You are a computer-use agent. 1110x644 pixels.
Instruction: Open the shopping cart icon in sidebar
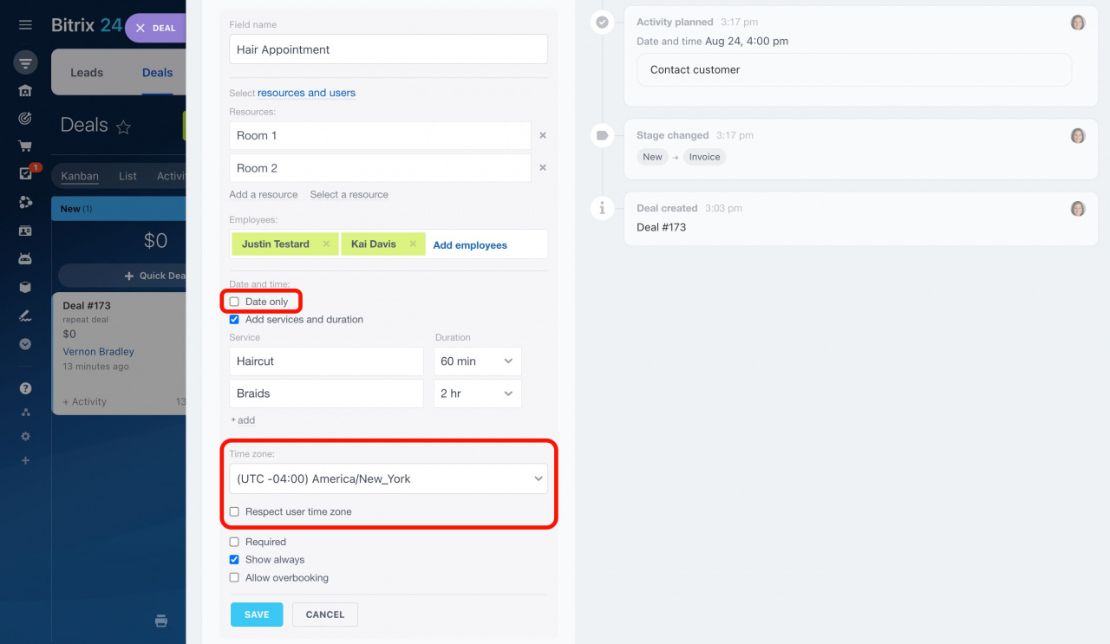(25, 146)
